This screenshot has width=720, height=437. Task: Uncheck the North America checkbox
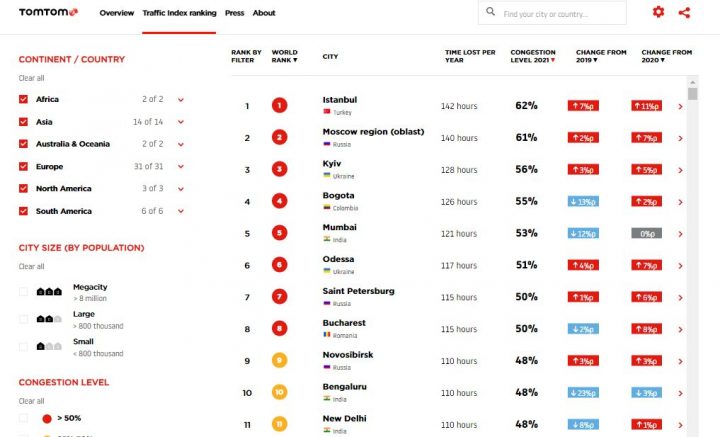(x=23, y=188)
